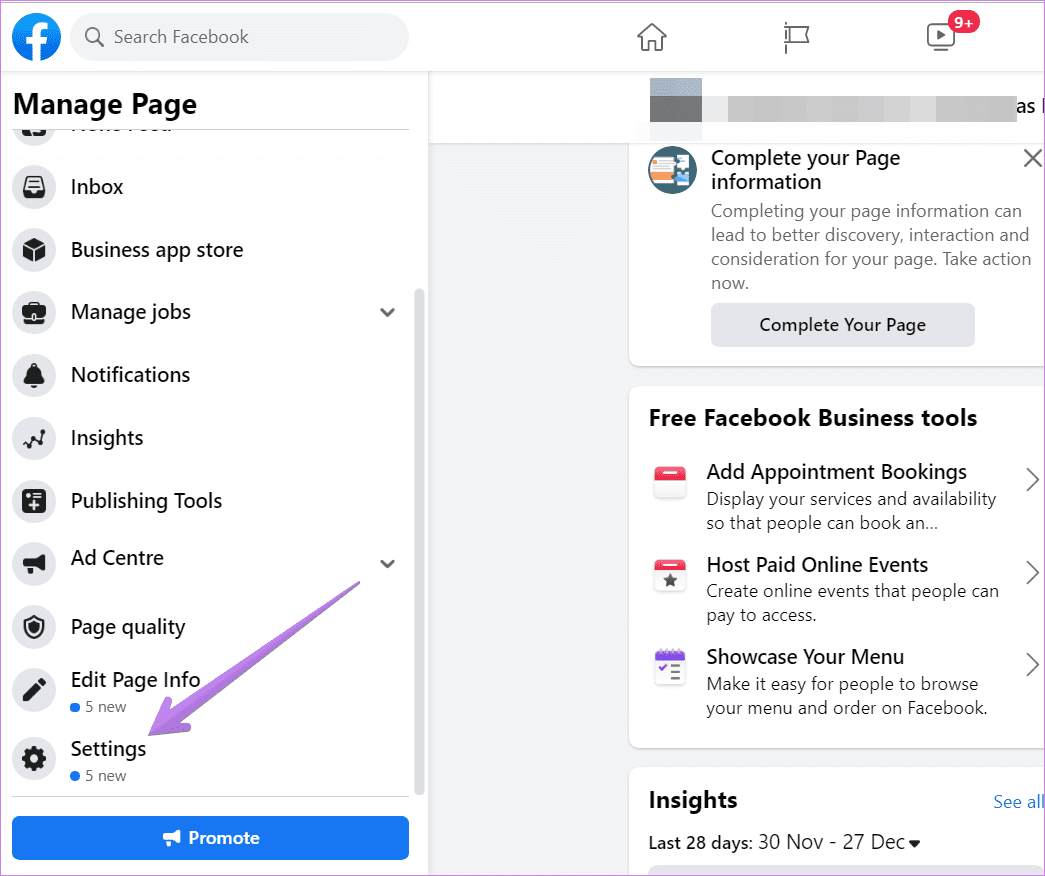Open the Inbox menu item

coord(210,187)
